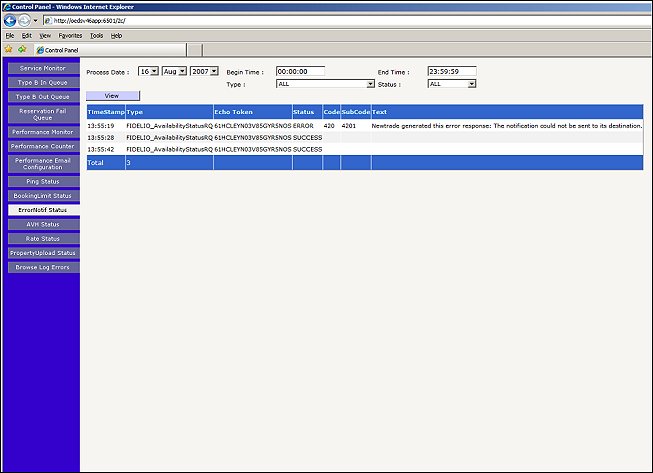This screenshot has height=473, width=653.
Task: Click the Begin Time input field
Action: (x=311, y=72)
